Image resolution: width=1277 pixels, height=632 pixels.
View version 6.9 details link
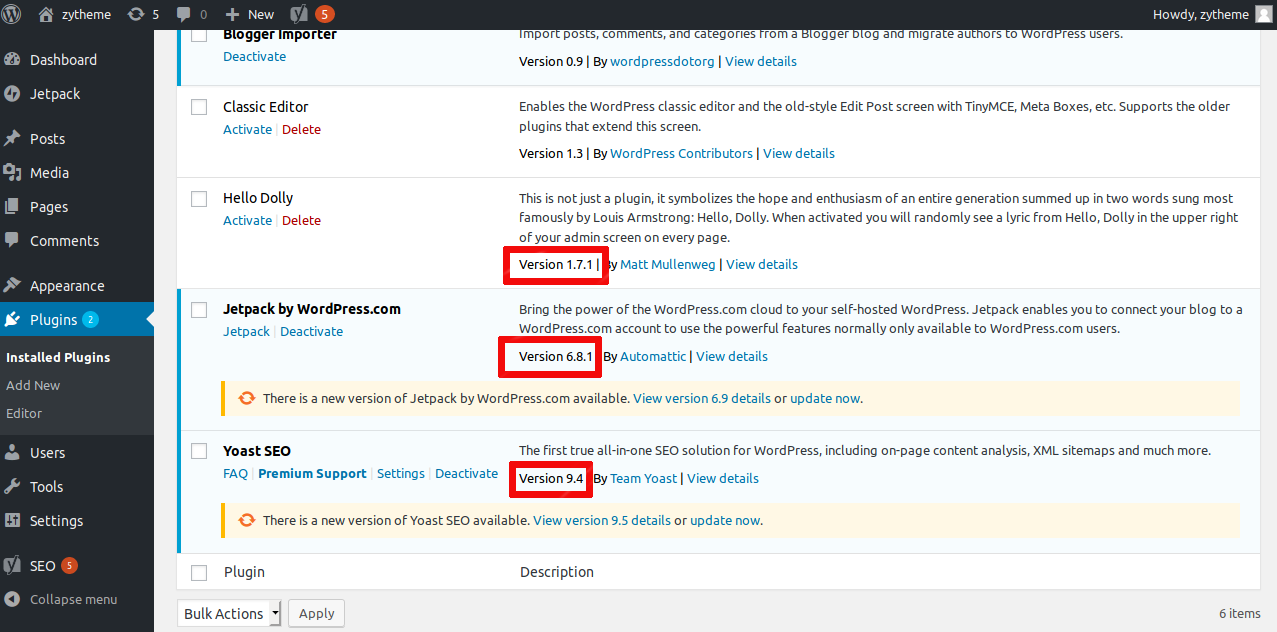click(x=702, y=398)
